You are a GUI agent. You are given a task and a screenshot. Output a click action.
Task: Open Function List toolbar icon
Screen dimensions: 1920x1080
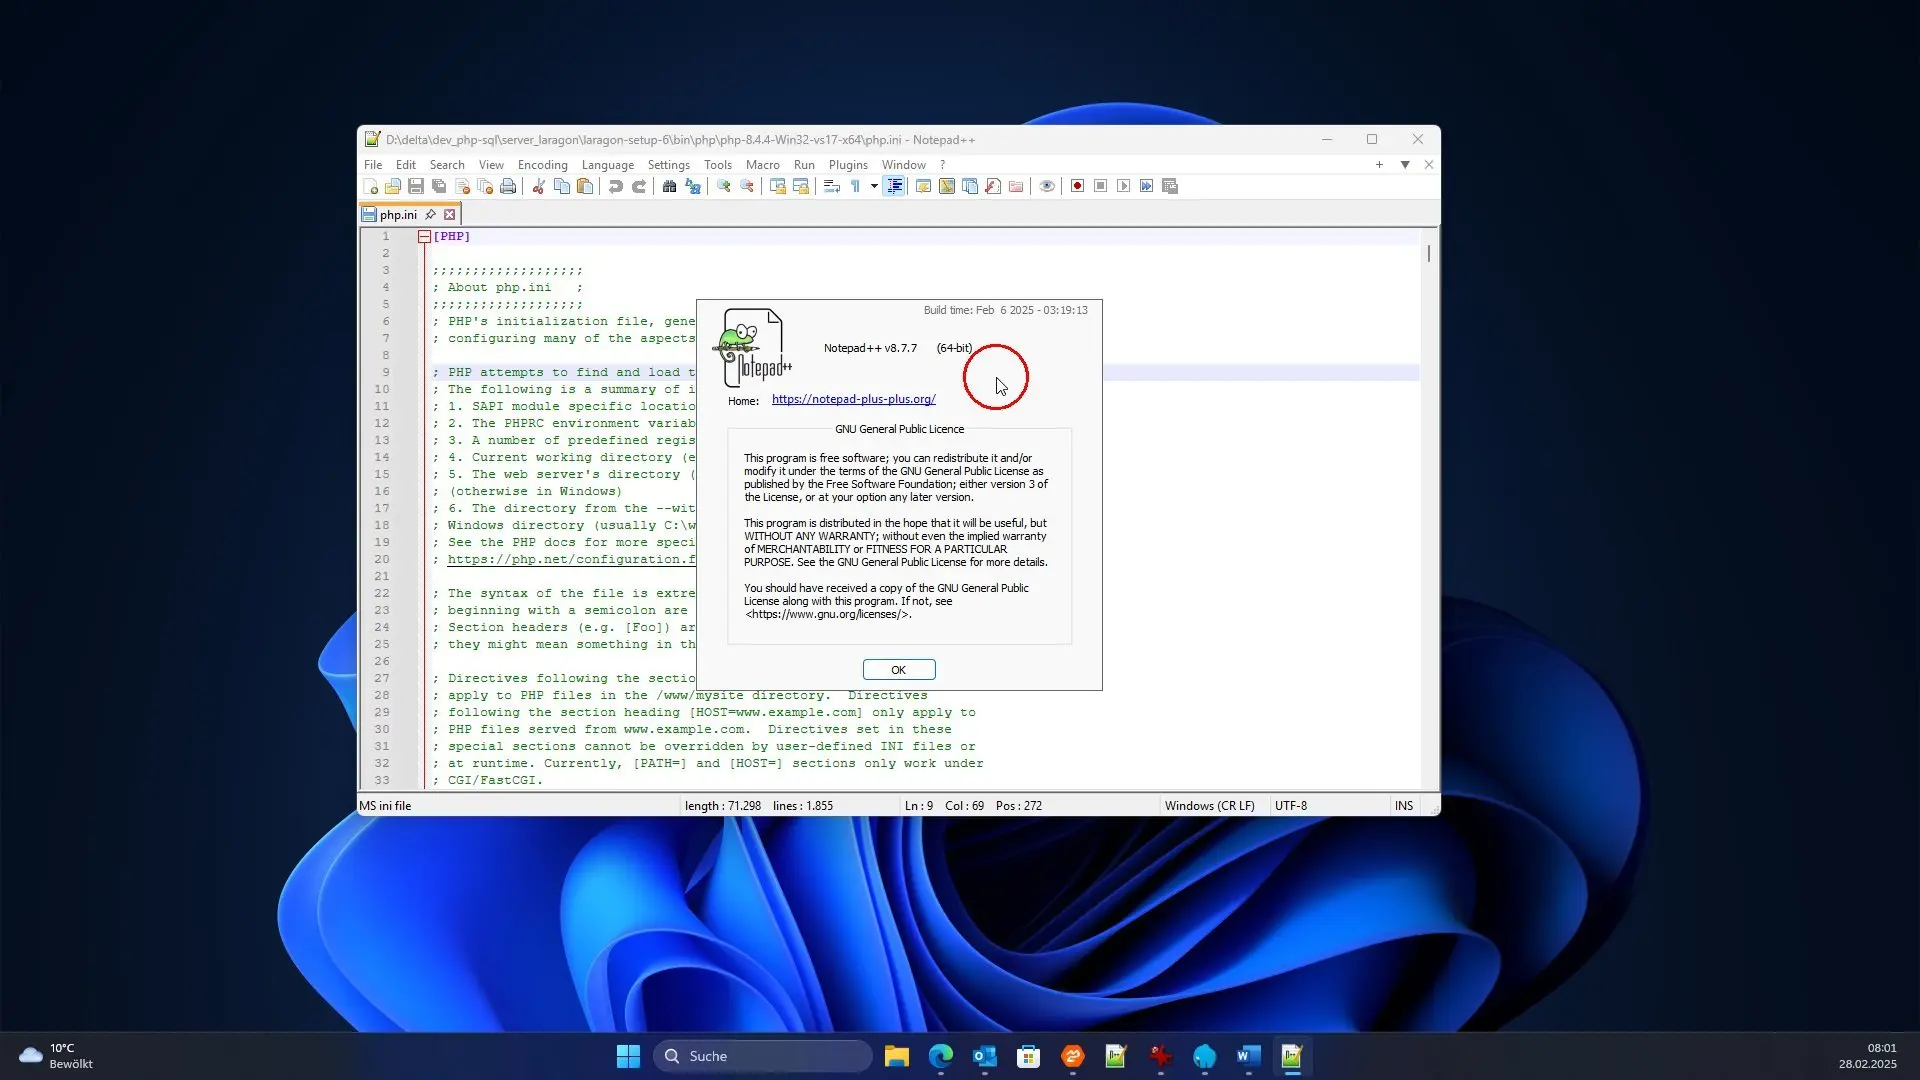(x=993, y=186)
